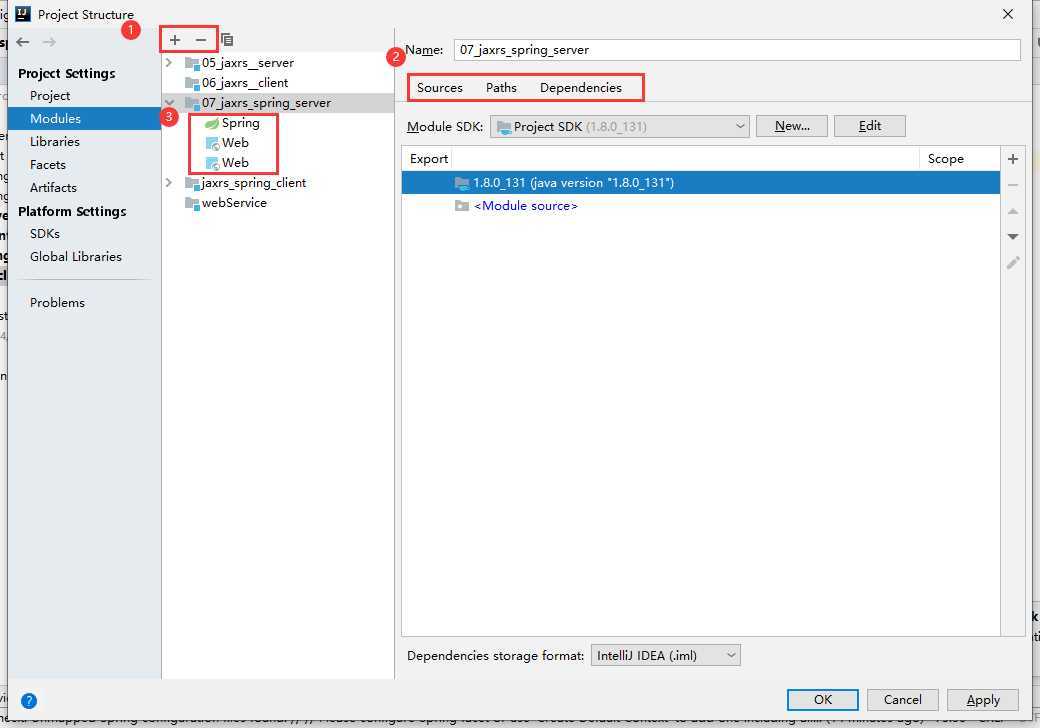This screenshot has width=1040, height=728.
Task: Click the Edit SDK button
Action: (x=870, y=126)
